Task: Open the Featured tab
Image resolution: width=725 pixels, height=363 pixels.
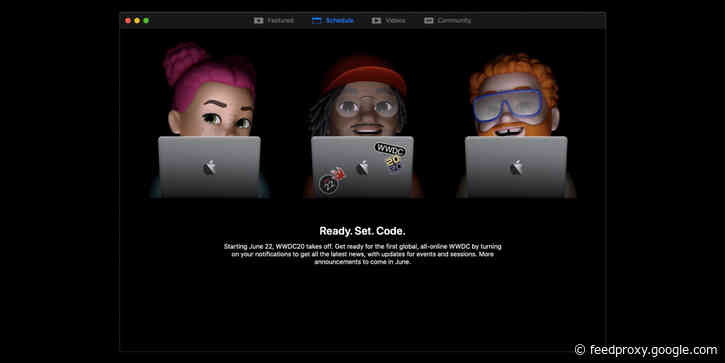Action: (274, 20)
